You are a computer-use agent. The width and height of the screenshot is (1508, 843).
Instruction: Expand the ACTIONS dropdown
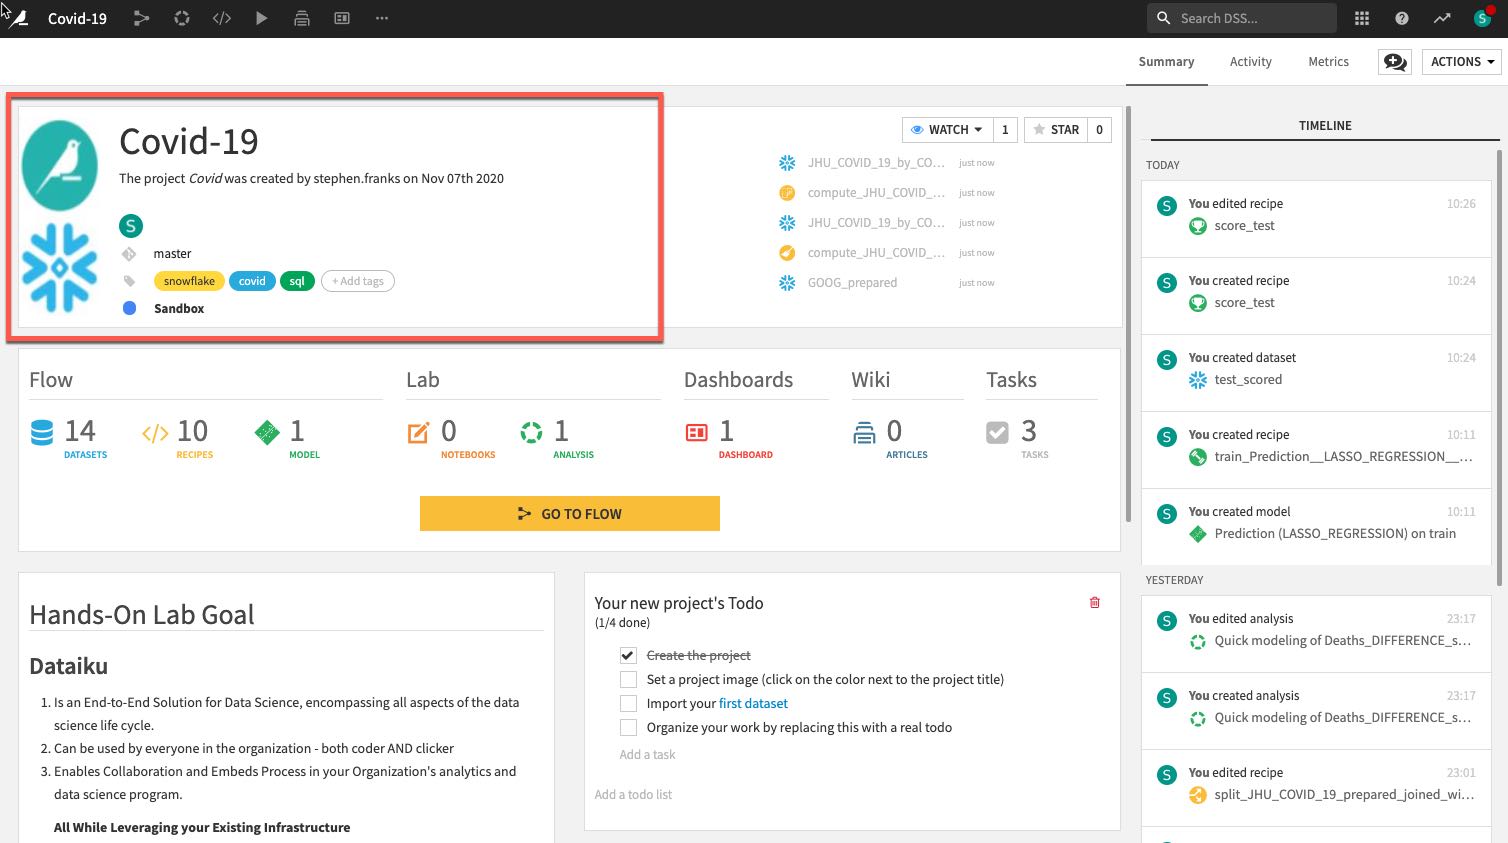[1461, 62]
